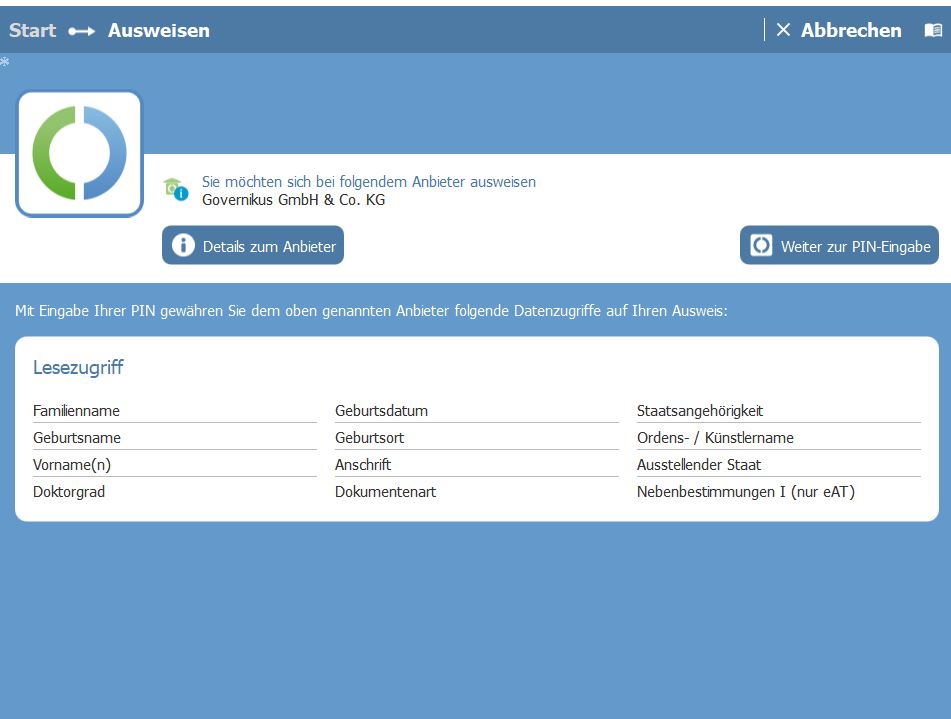The image size is (951, 719).
Task: Click the AusweisApp green-blue circle logo
Action: point(79,153)
